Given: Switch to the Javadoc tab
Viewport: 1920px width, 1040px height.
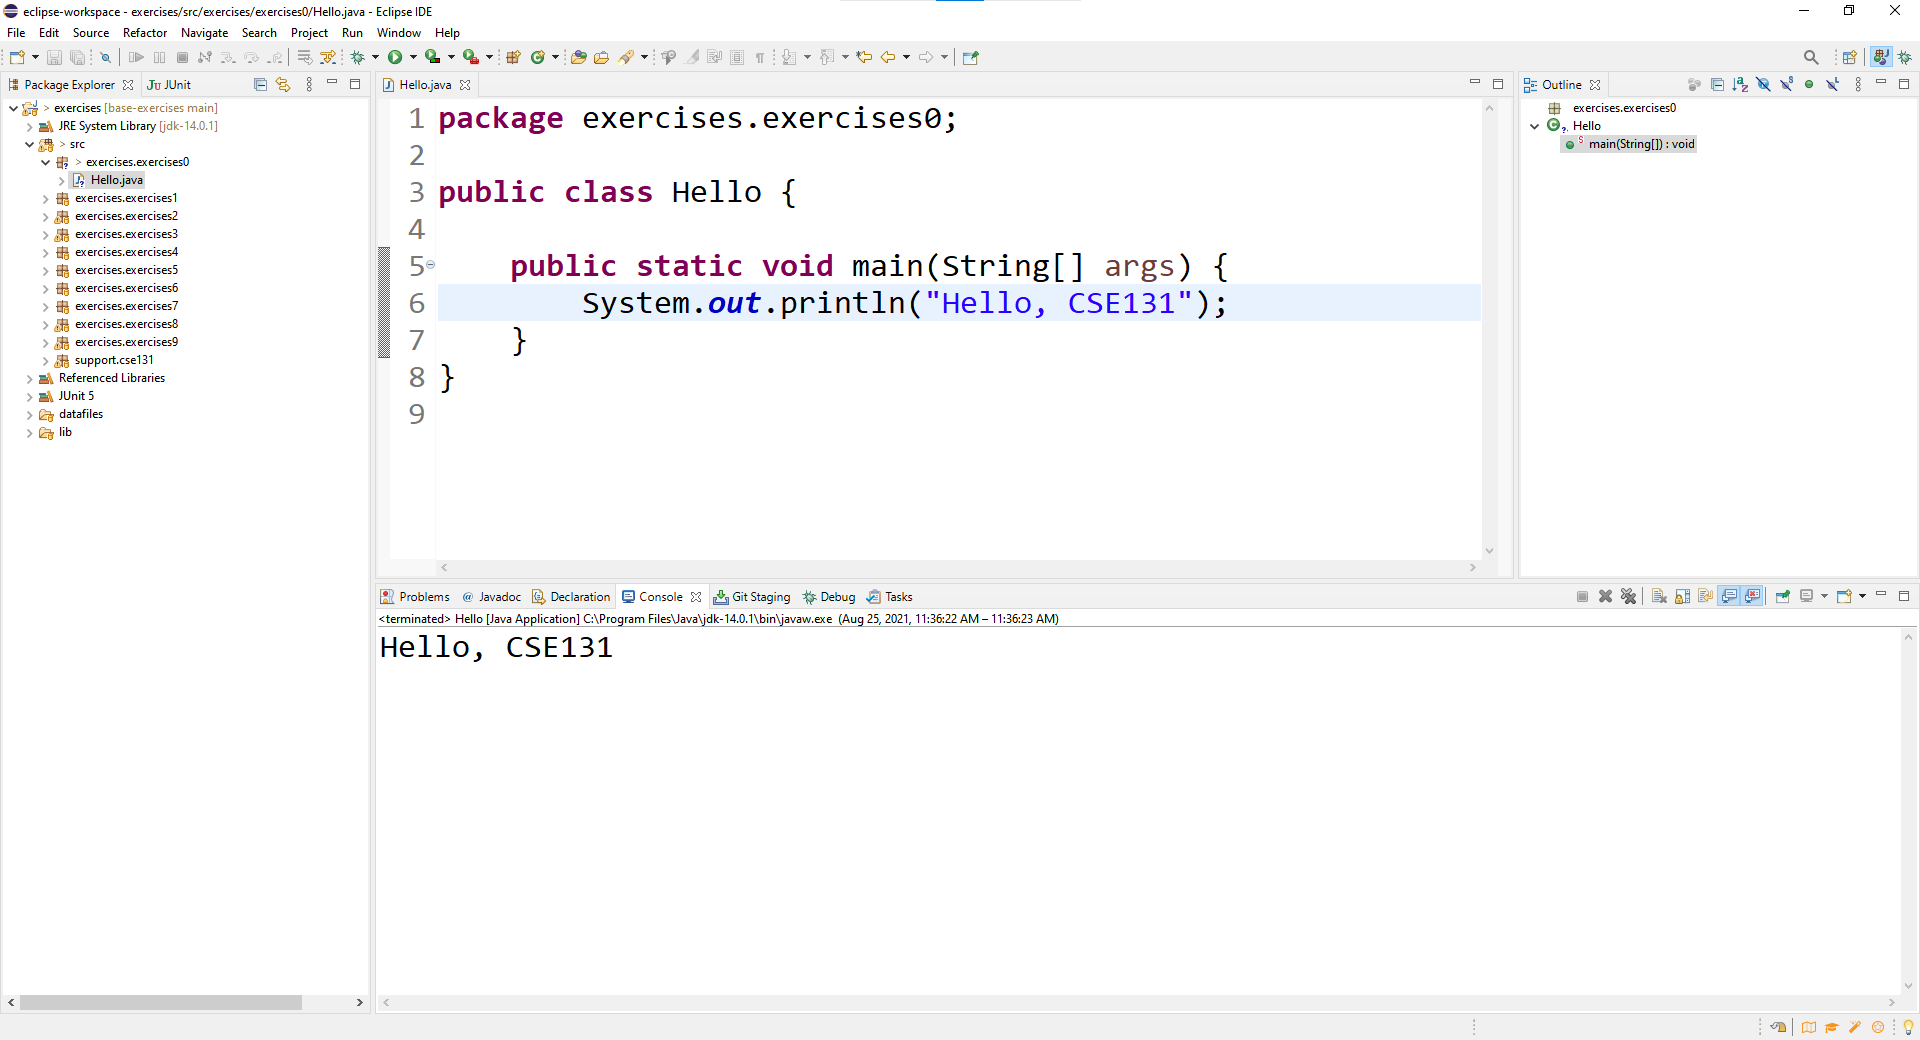Looking at the screenshot, I should pyautogui.click(x=491, y=596).
